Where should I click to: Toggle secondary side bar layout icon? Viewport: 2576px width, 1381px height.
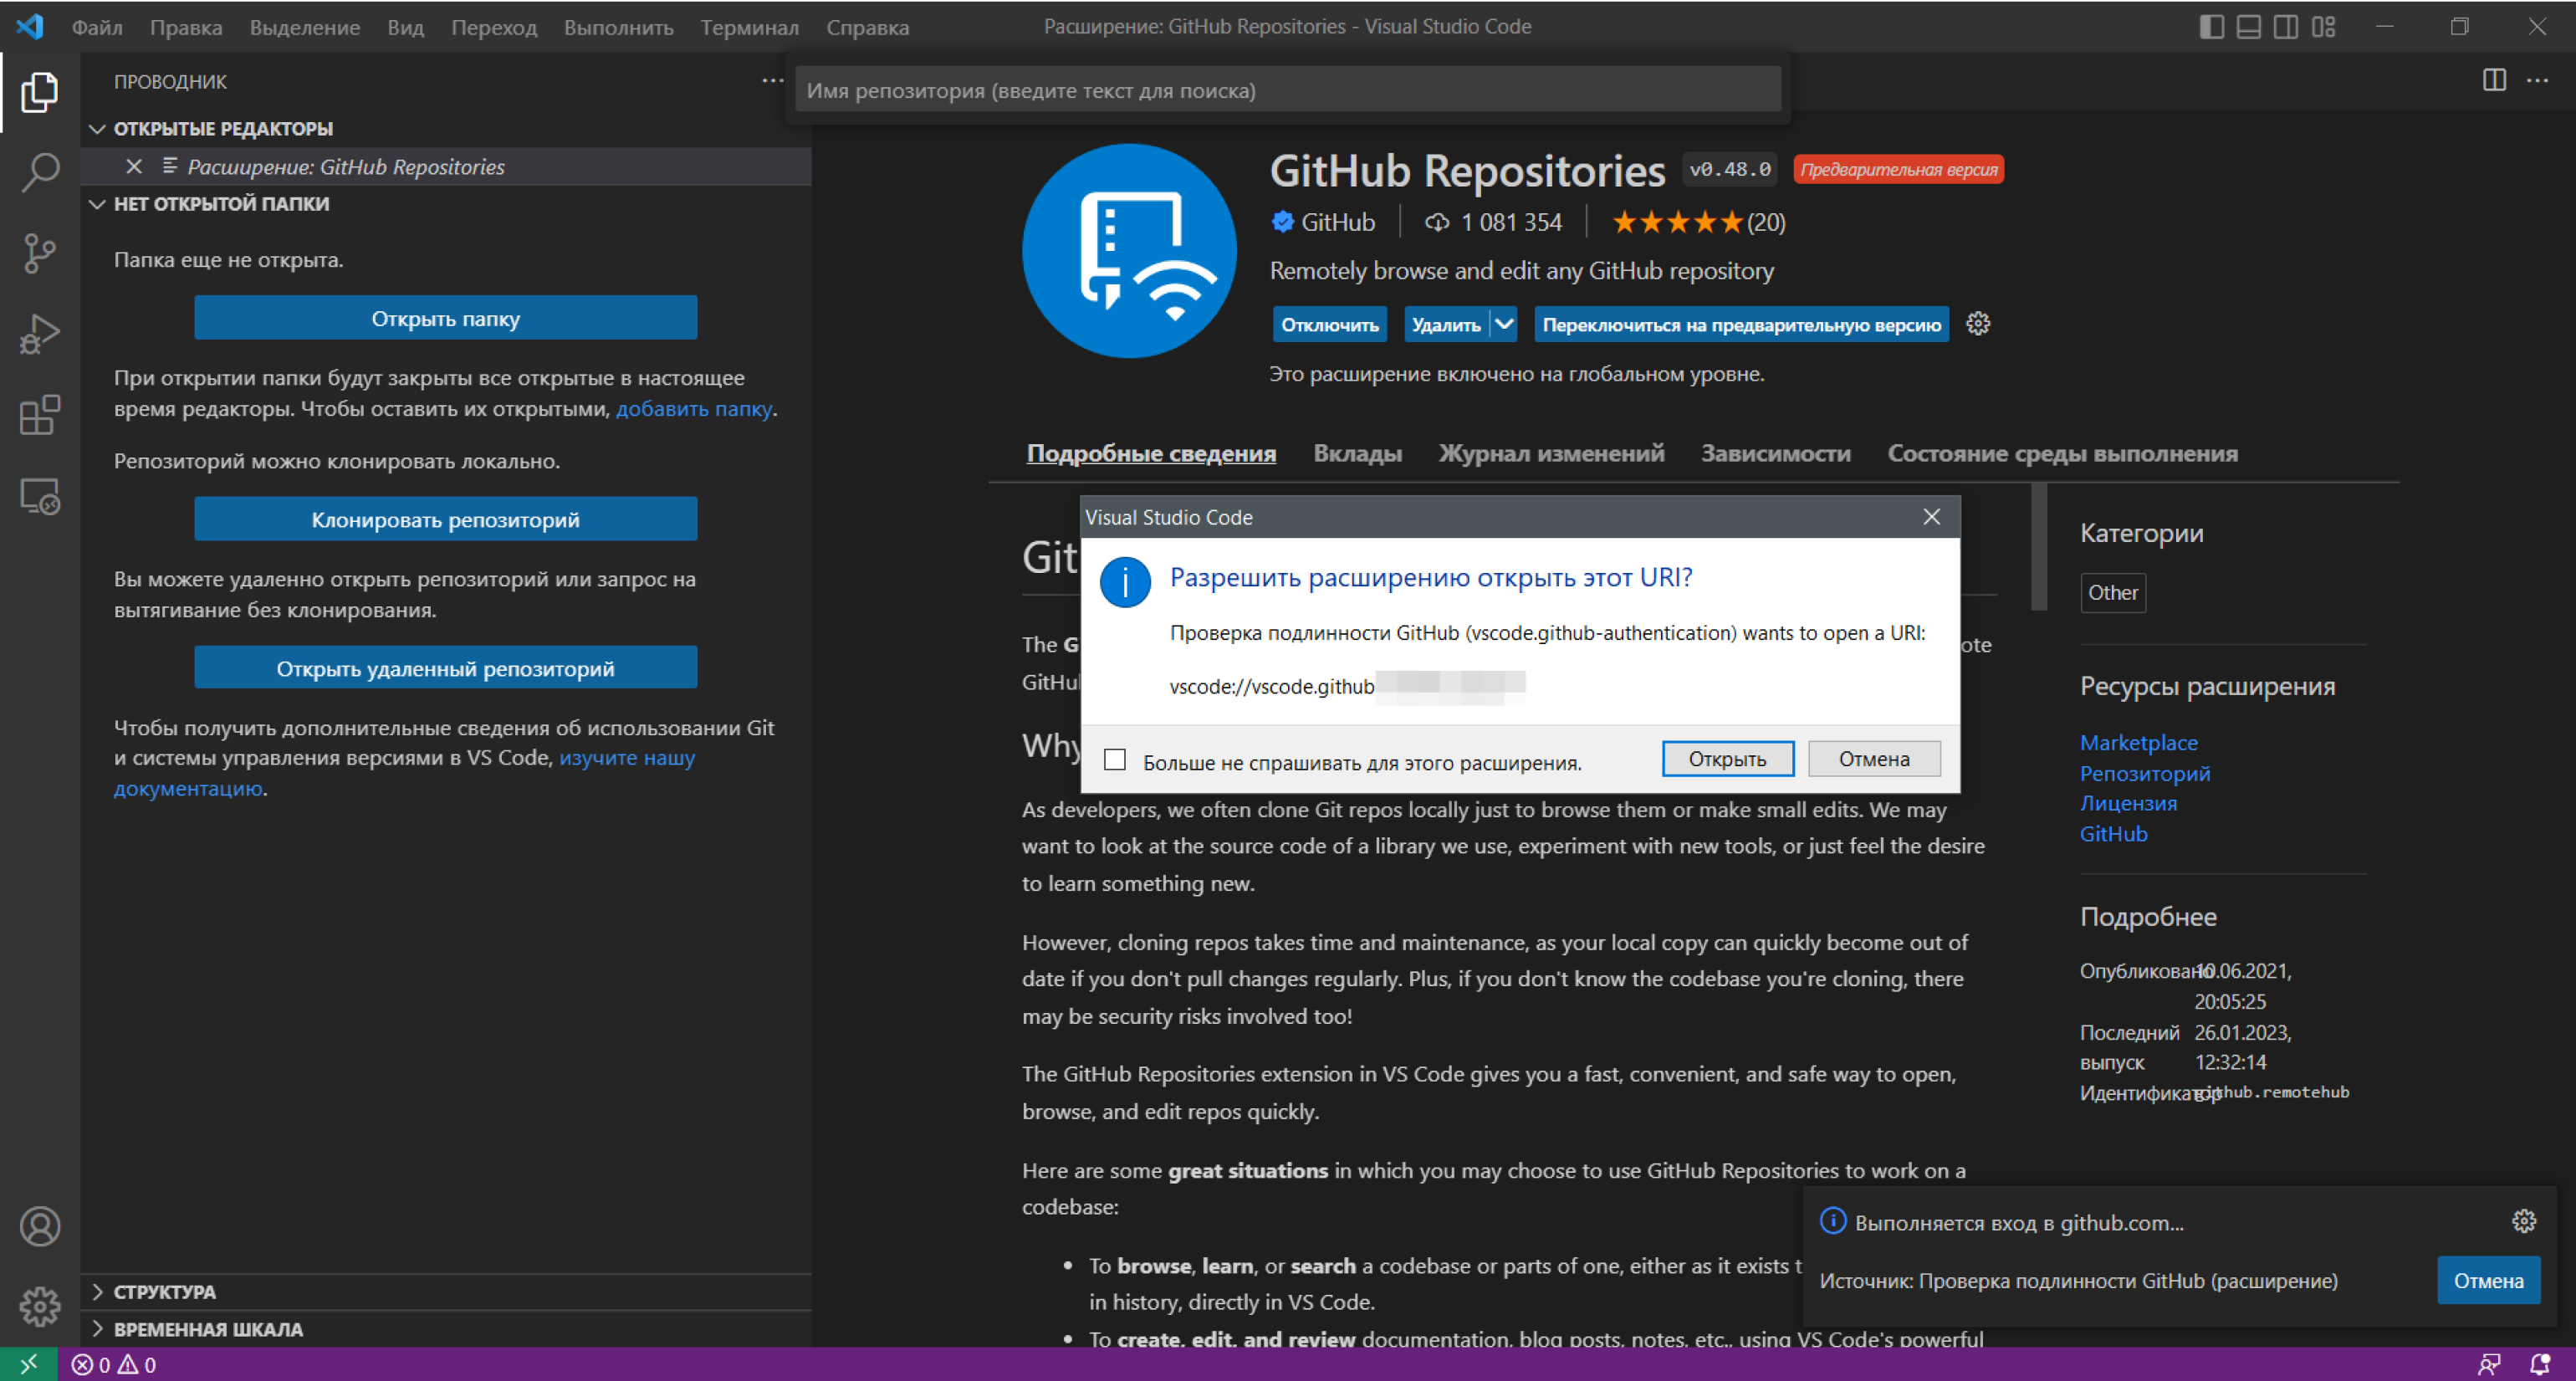coord(2286,27)
